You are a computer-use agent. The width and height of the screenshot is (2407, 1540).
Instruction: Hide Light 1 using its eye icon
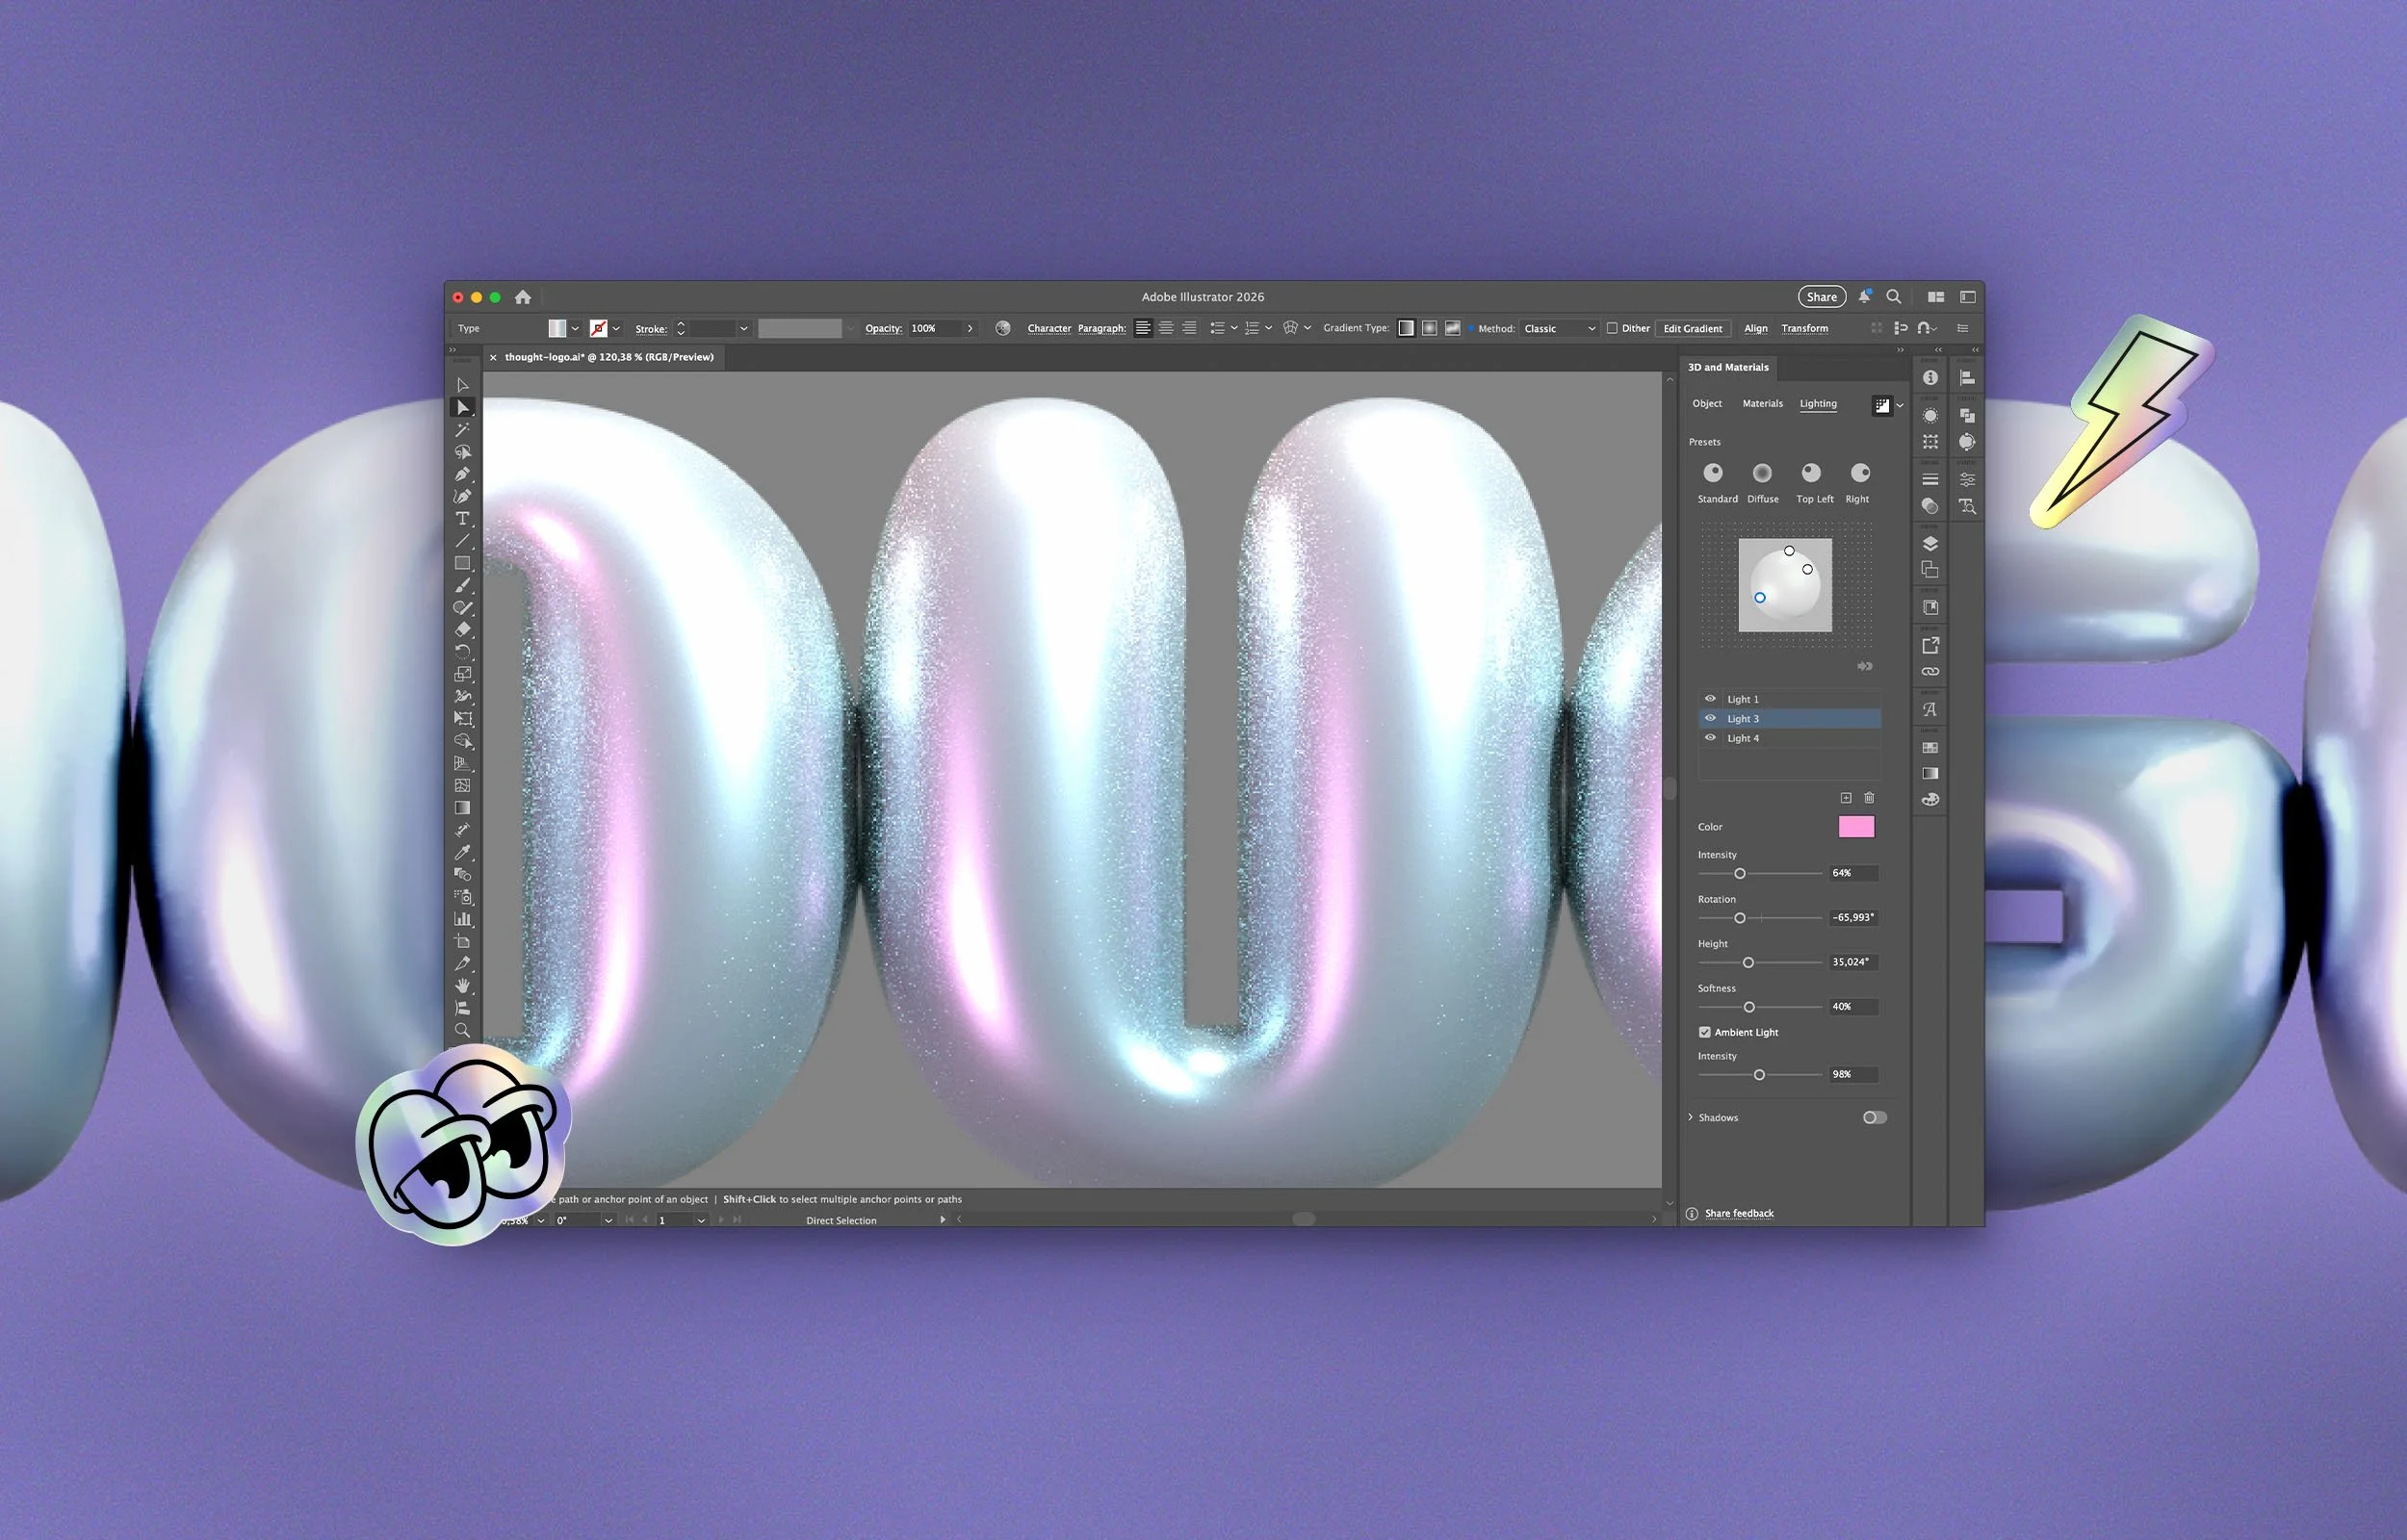(1710, 699)
